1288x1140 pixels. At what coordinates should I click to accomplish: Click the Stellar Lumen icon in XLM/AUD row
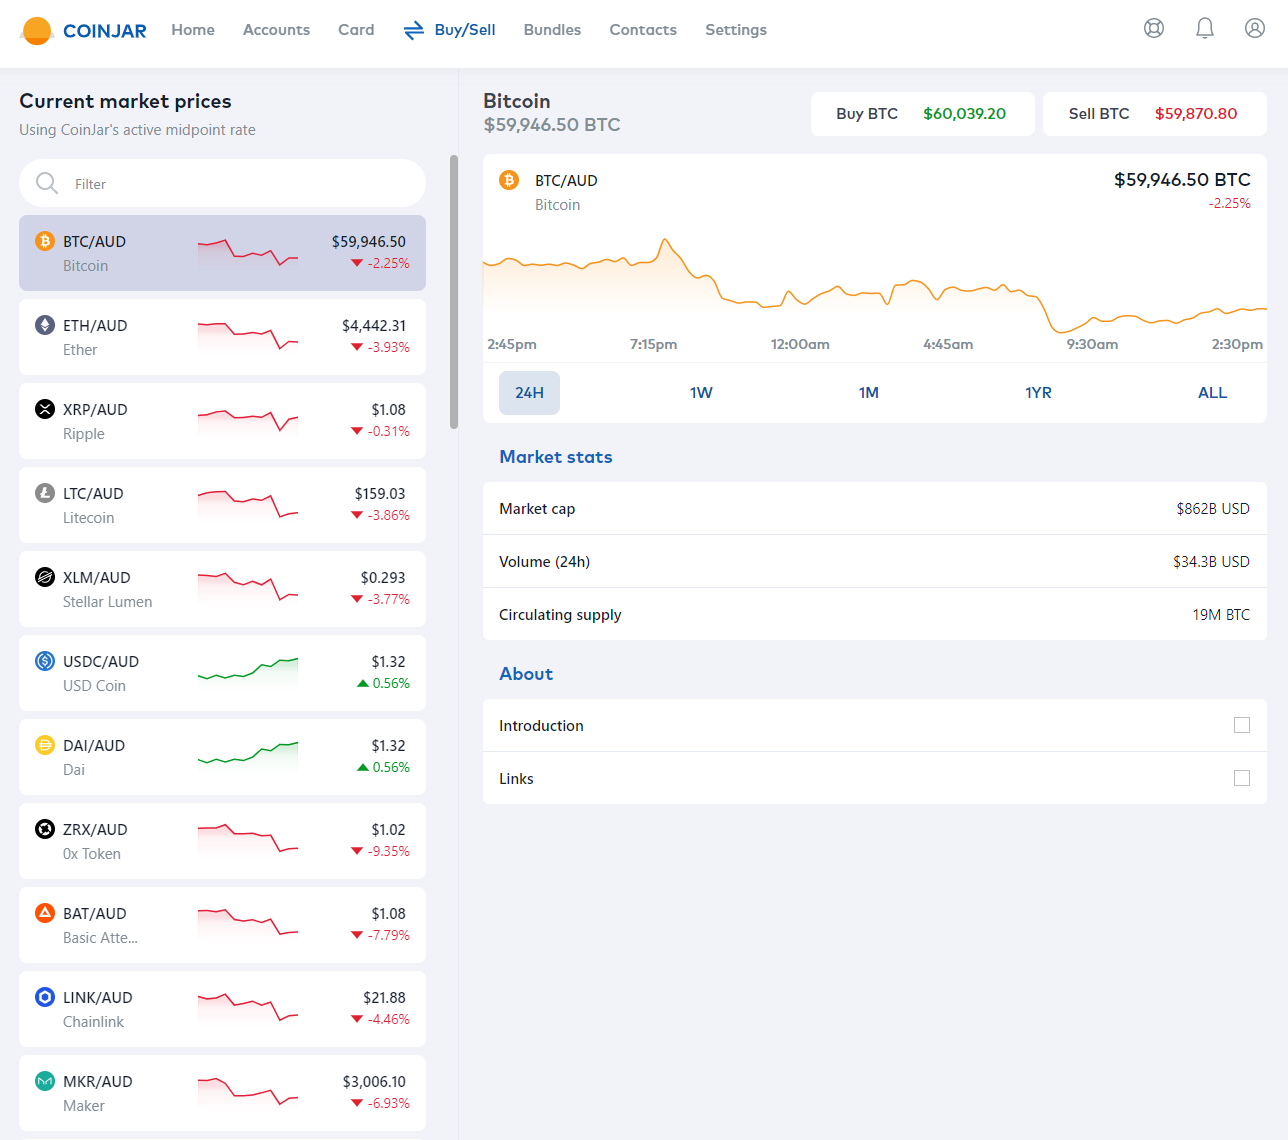[45, 577]
